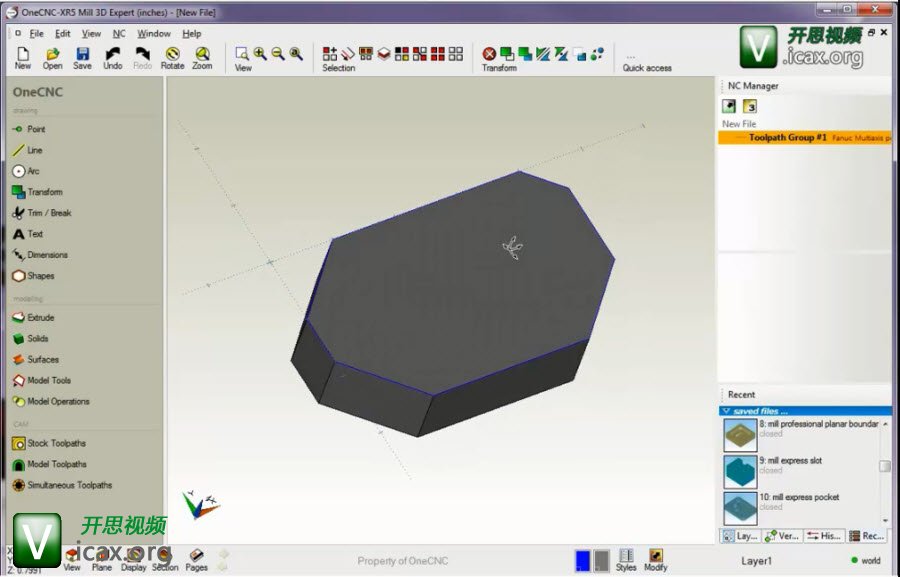900x577 pixels.
Task: Open Stock Toolpaths in CAM section
Action: (x=55, y=443)
